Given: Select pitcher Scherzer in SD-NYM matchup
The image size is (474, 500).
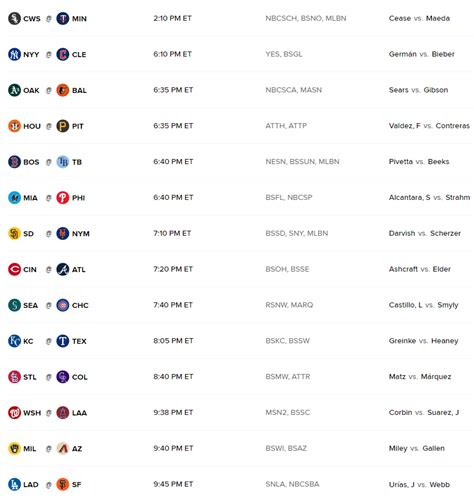Looking at the screenshot, I should click(x=445, y=233).
